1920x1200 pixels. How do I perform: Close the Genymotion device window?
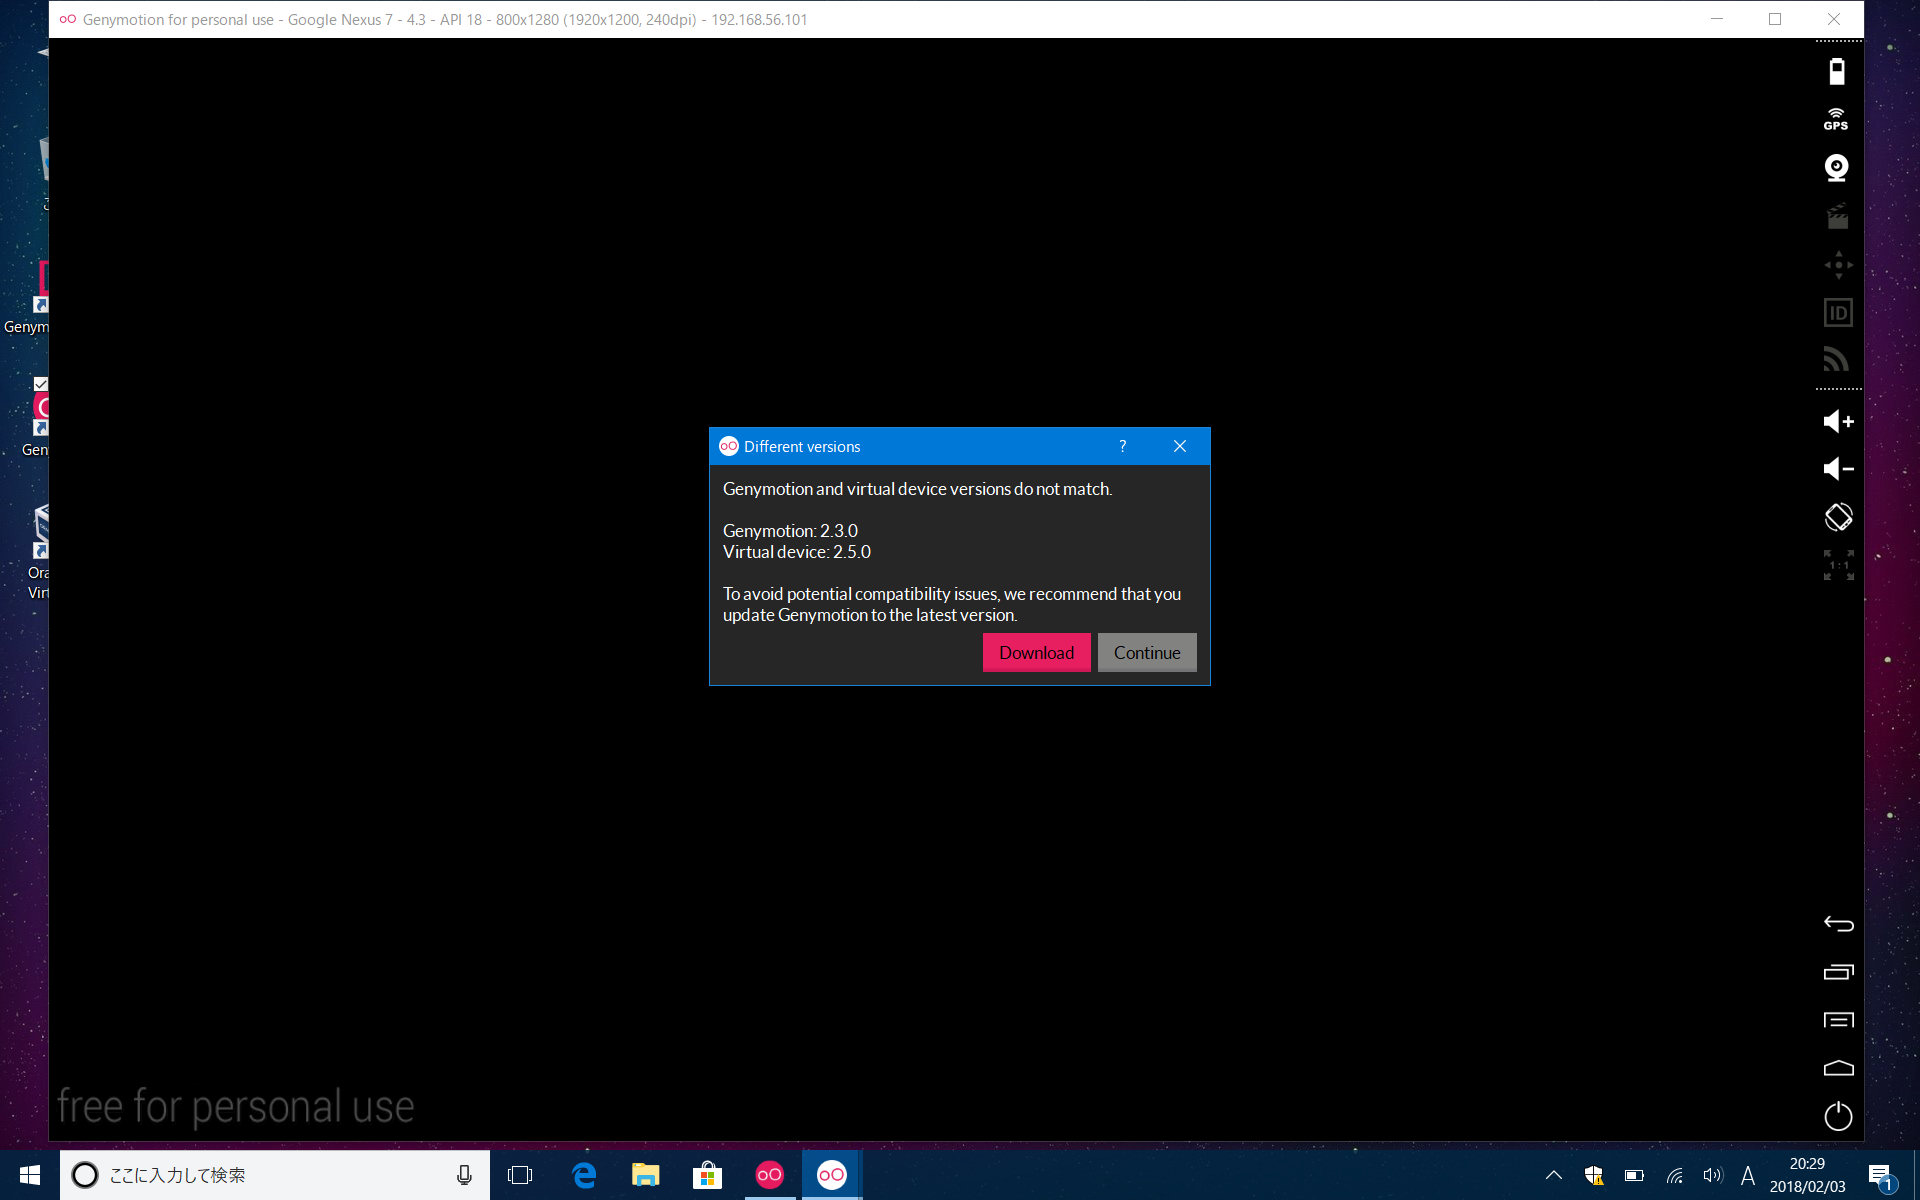coord(1834,19)
